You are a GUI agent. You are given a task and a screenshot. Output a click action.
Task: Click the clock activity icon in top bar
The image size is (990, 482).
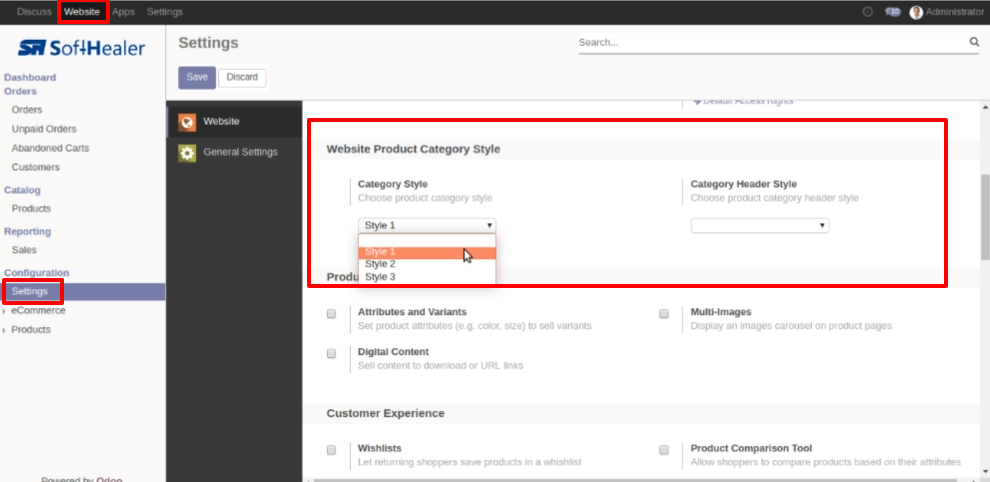[868, 12]
